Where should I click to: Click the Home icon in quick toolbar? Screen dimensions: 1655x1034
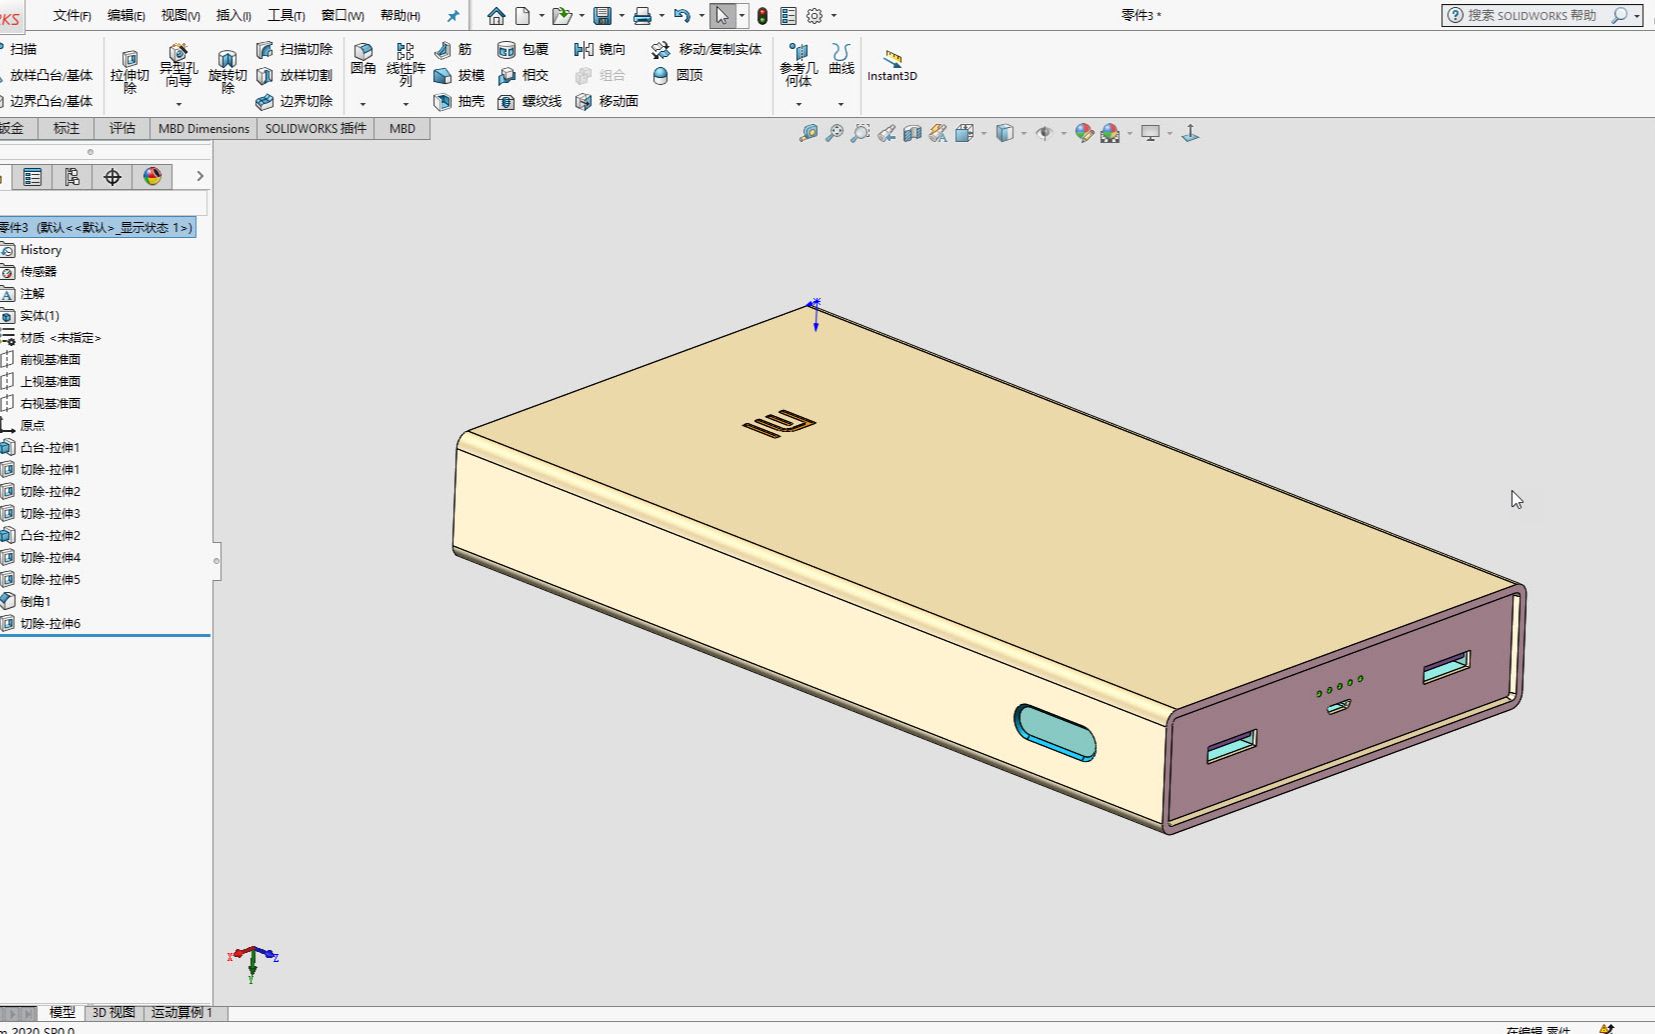tap(496, 16)
